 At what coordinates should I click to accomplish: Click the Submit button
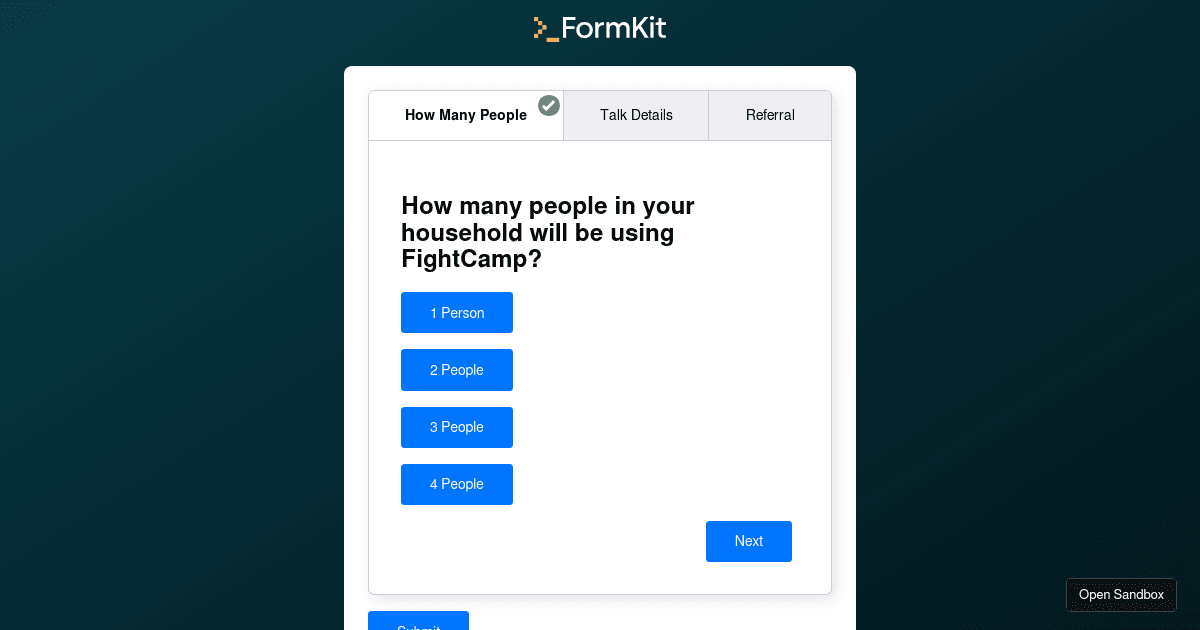click(x=418, y=624)
